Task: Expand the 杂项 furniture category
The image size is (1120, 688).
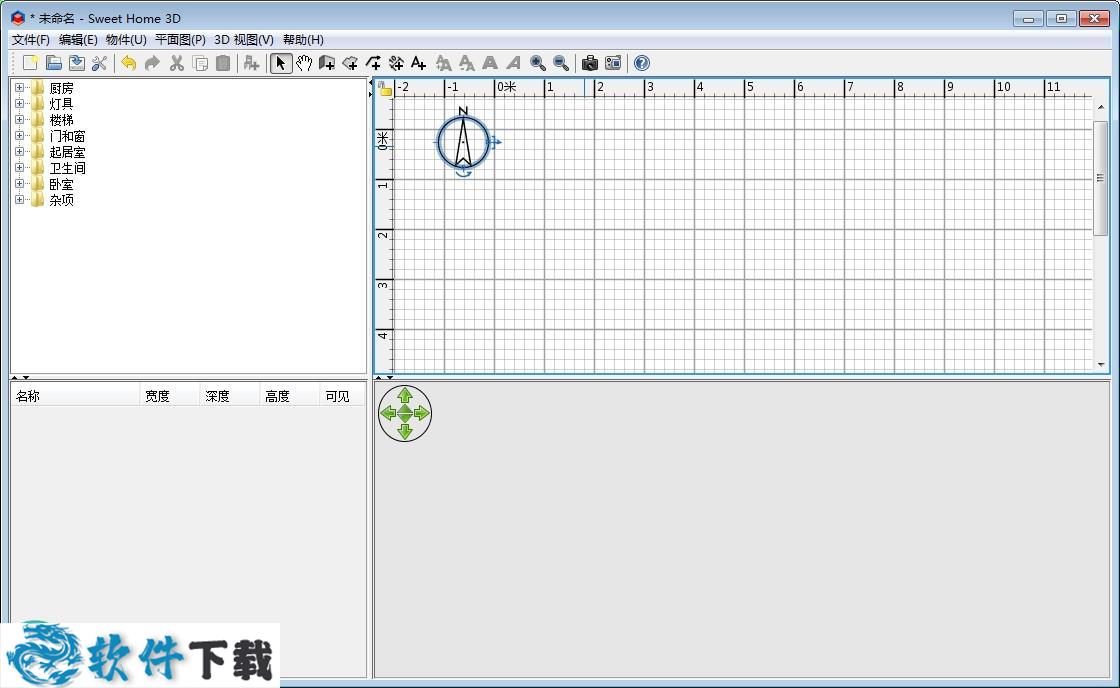Action: pos(19,200)
